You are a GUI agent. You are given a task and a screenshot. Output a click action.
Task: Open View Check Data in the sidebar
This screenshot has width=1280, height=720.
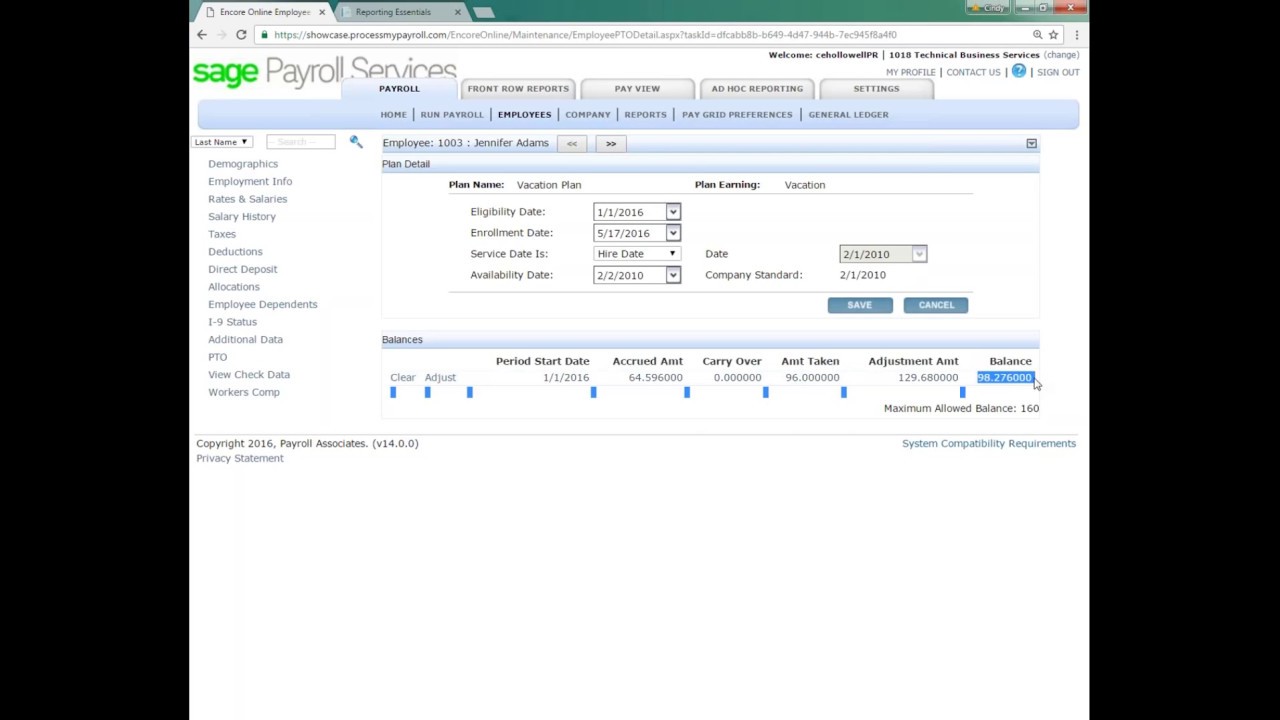[249, 374]
